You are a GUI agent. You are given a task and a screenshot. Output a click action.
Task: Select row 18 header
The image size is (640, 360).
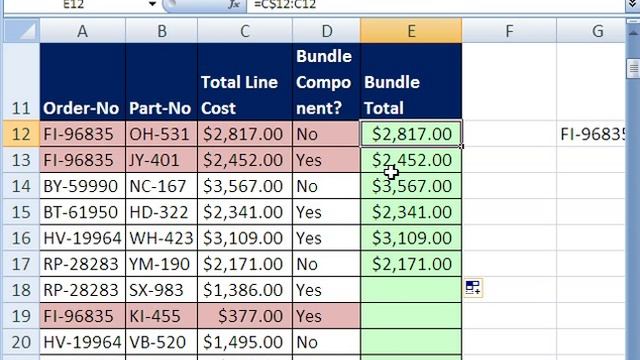22,290
